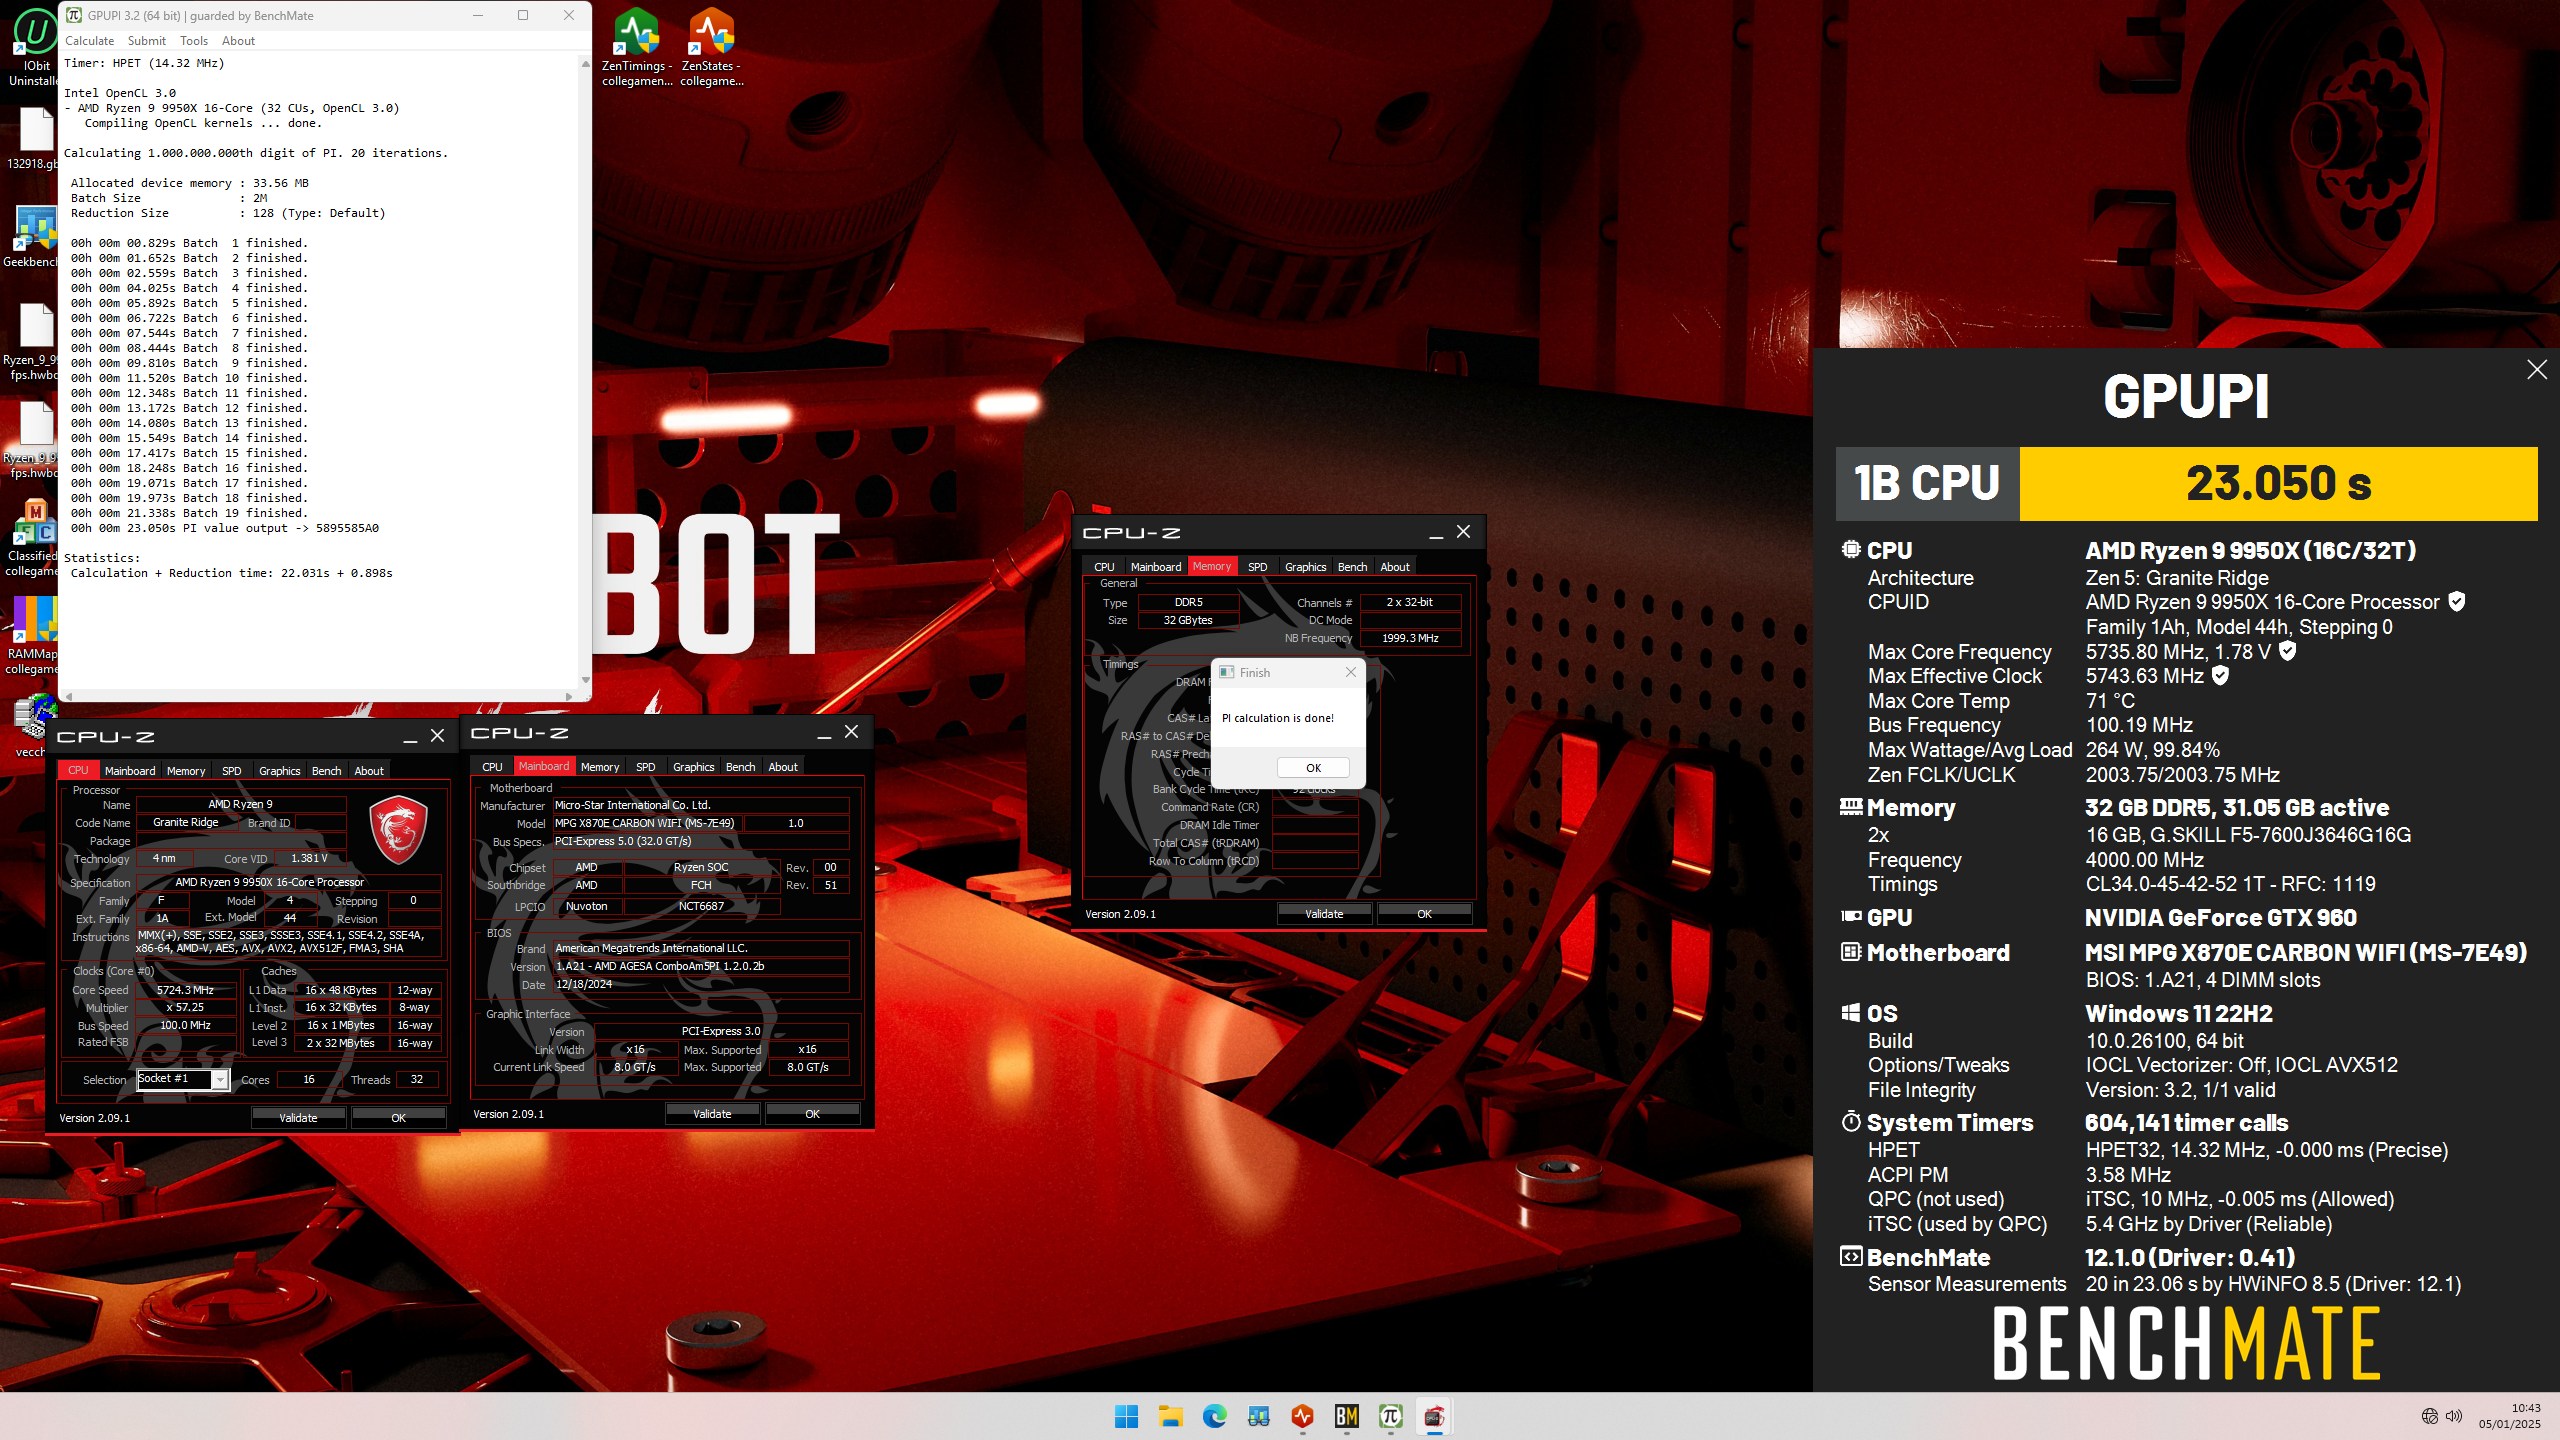Open File Explorer from taskbar
The height and width of the screenshot is (1440, 2560).
[1170, 1416]
